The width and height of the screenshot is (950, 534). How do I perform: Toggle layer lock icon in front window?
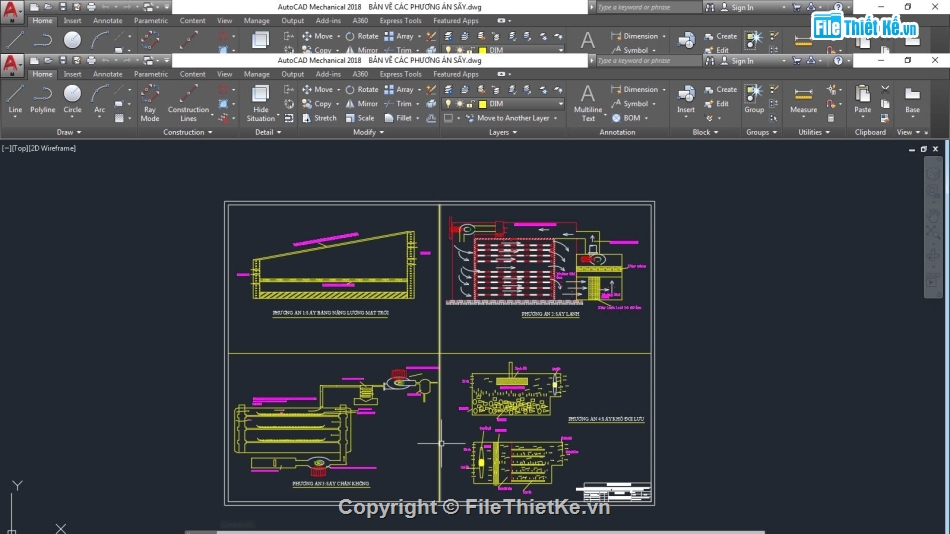tap(470, 104)
